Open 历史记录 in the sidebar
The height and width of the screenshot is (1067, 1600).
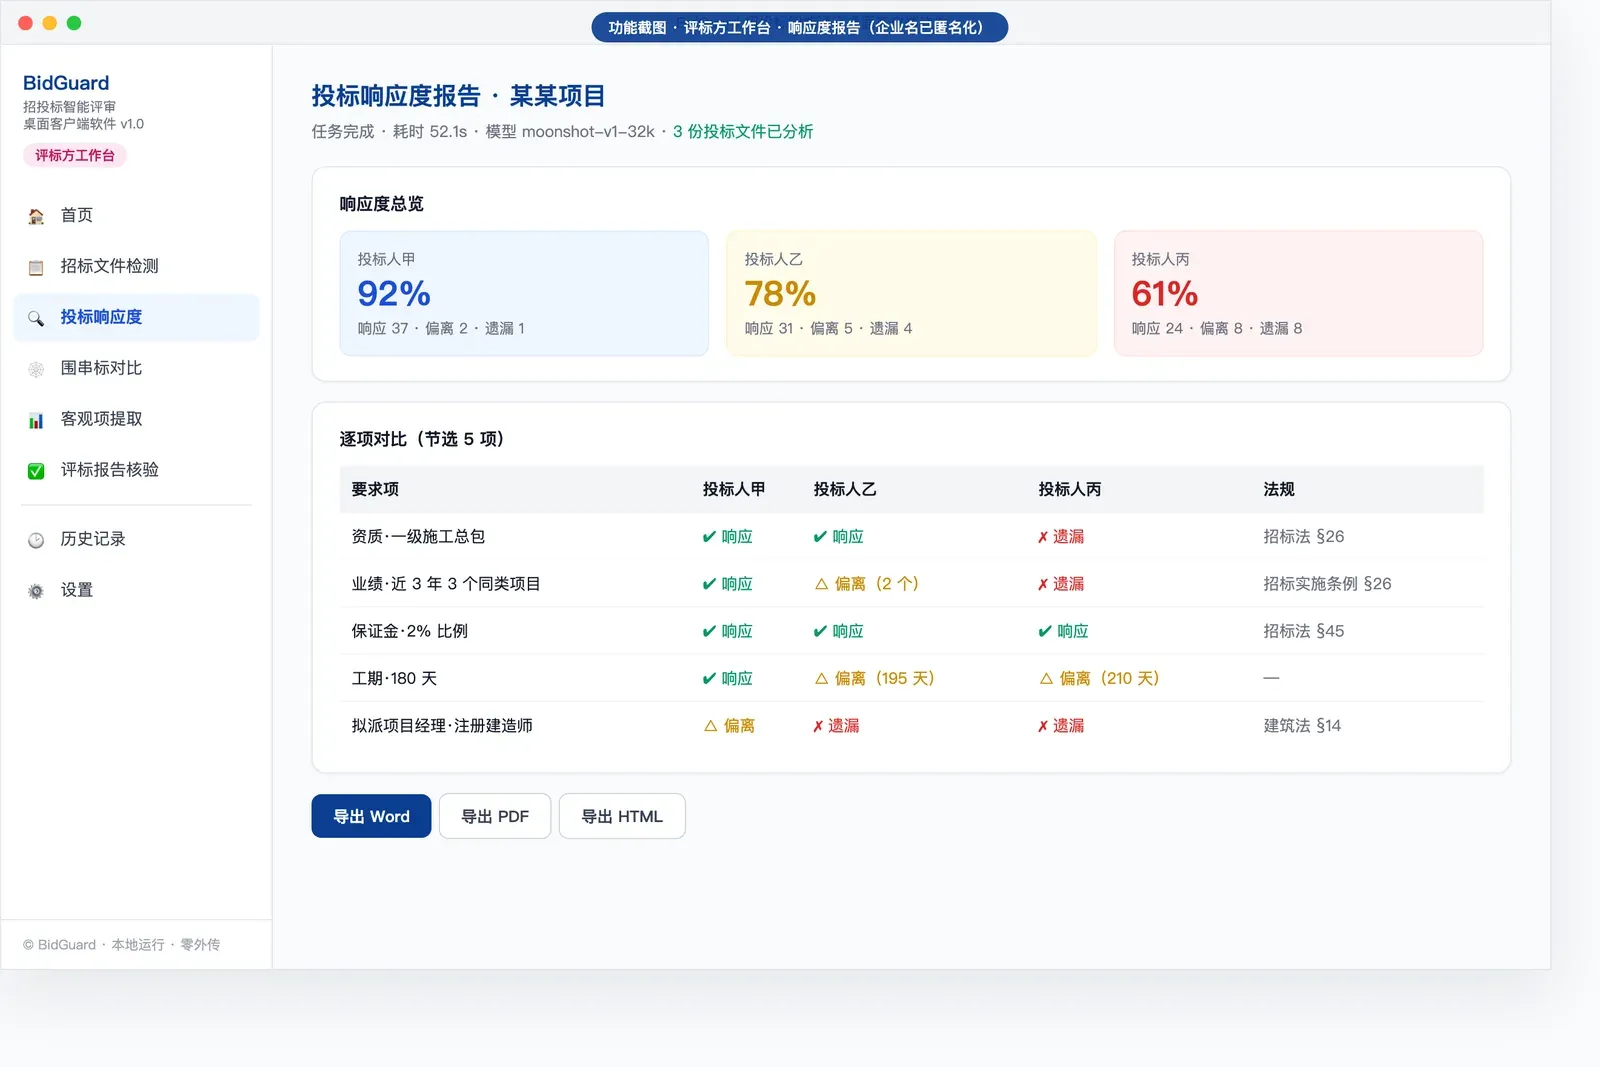tap(136, 539)
